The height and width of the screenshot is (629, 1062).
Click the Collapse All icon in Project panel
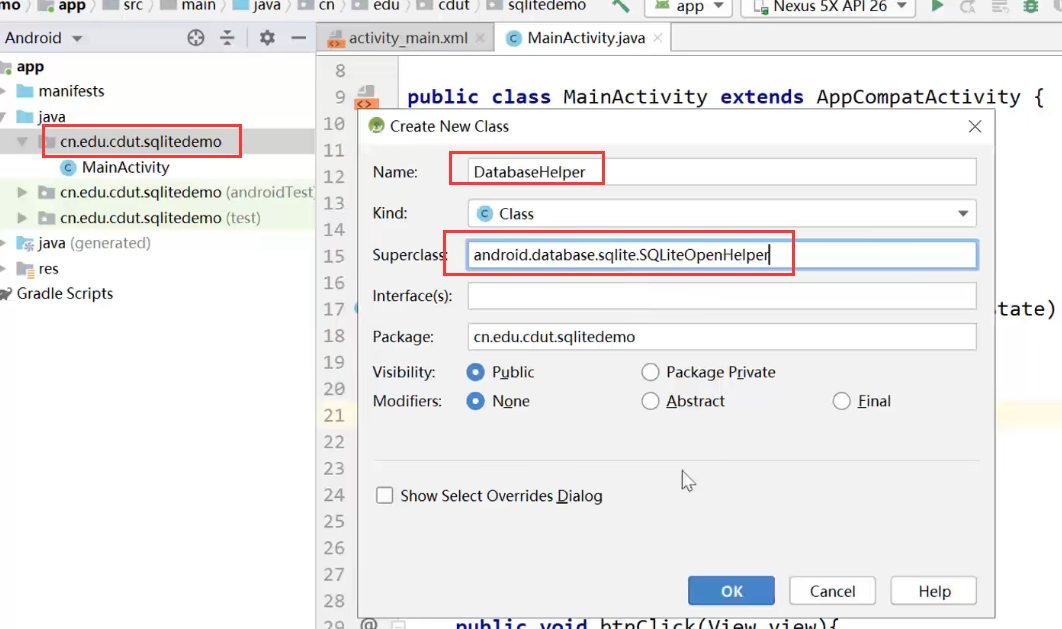(x=227, y=38)
